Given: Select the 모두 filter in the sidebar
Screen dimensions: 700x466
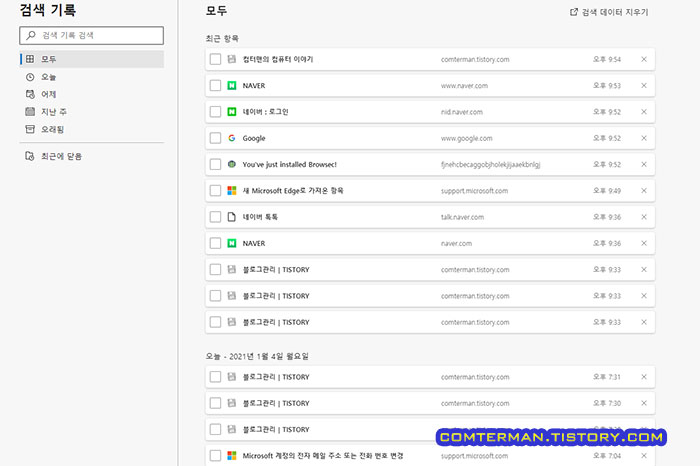Looking at the screenshot, I should tap(92, 59).
